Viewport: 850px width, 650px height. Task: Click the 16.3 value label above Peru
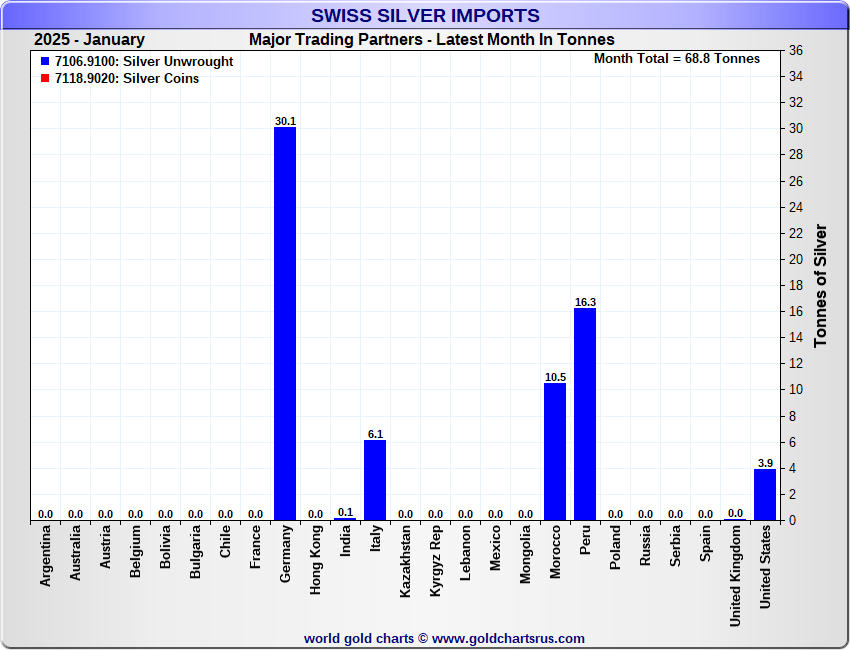pos(585,302)
